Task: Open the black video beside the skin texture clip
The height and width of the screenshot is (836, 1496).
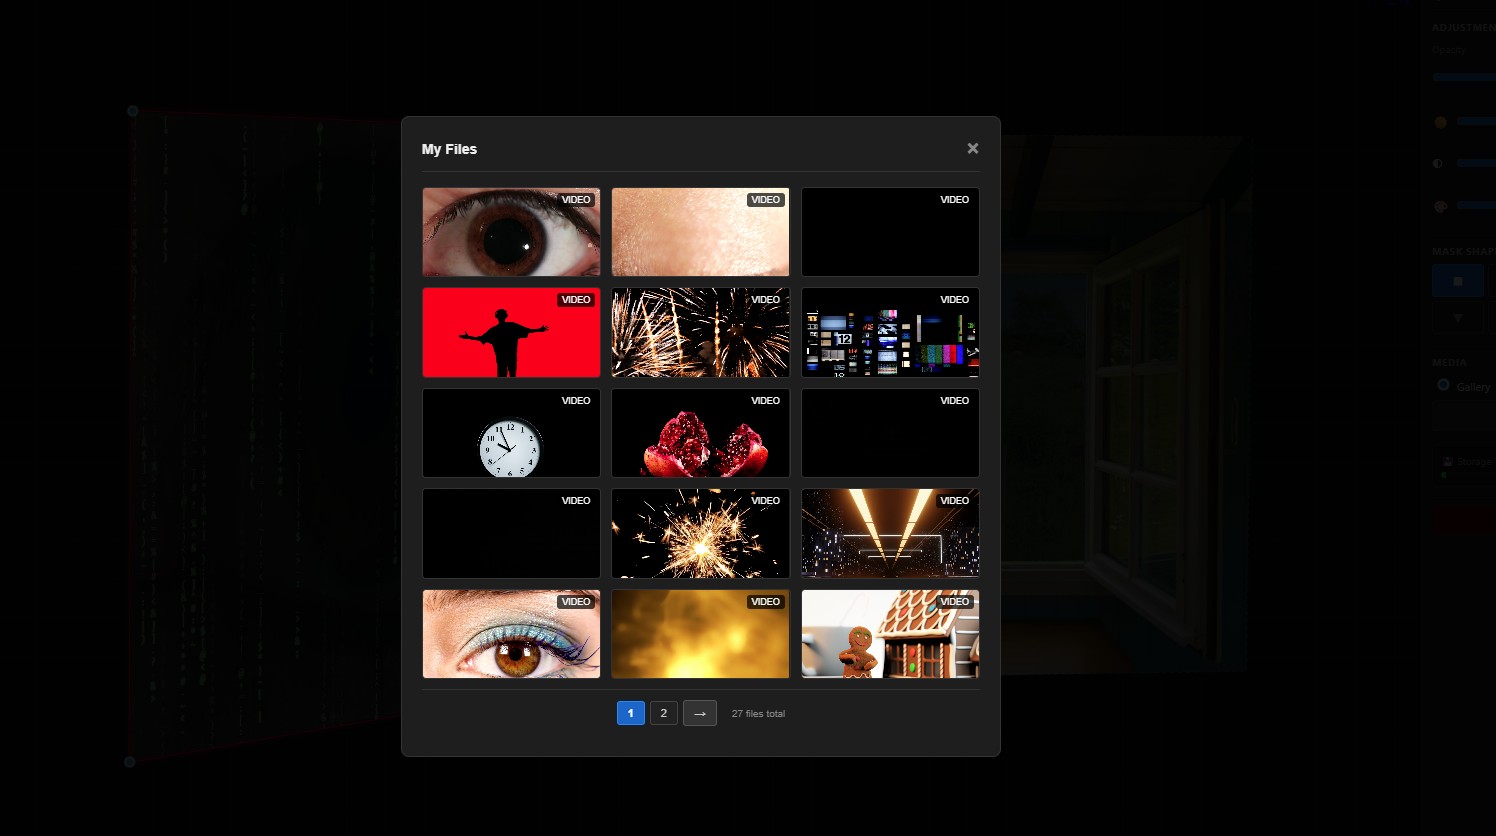Action: 890,232
